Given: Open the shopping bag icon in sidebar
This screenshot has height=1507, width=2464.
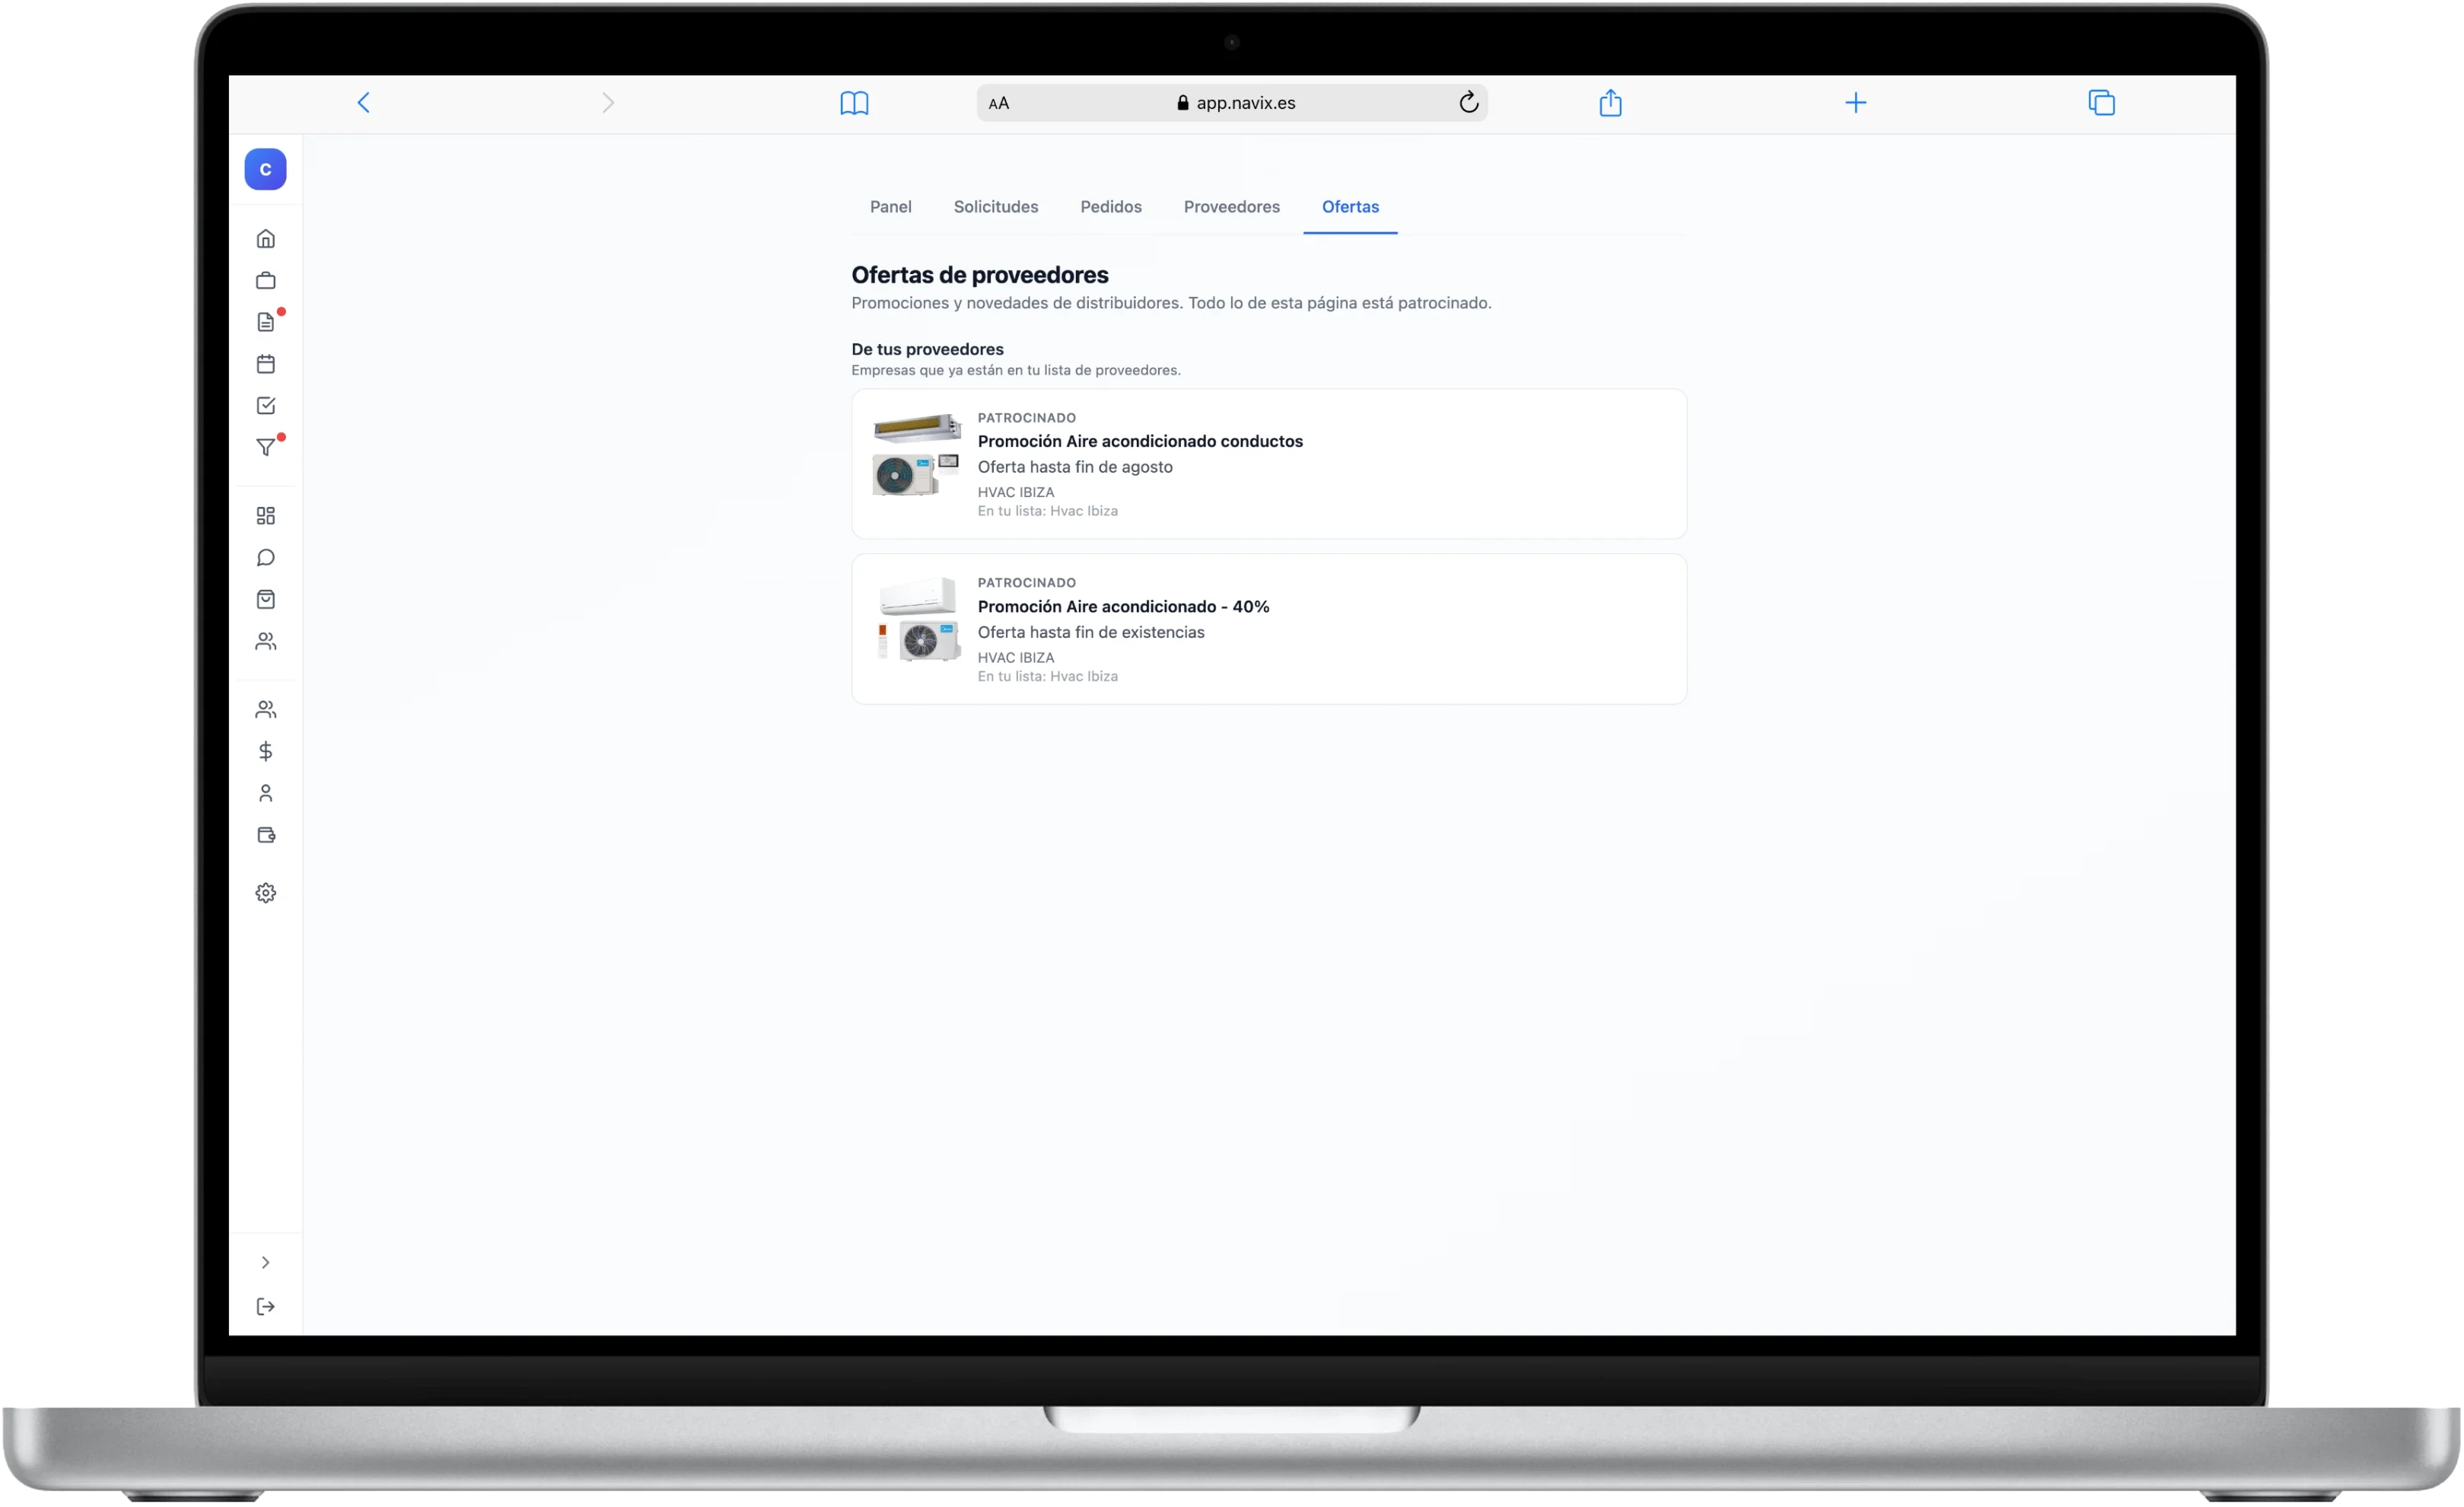Looking at the screenshot, I should point(266,600).
